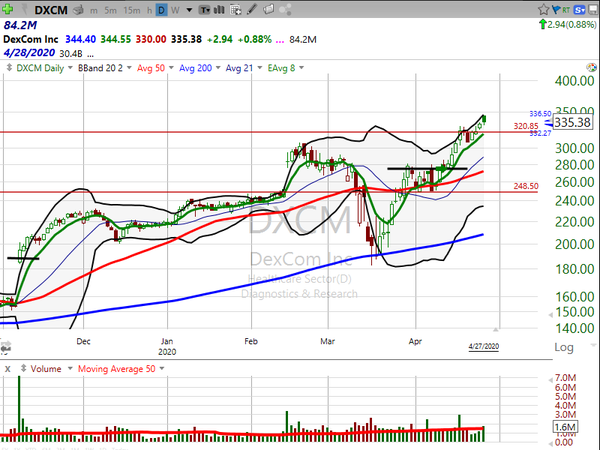The width and height of the screenshot is (600, 450).
Task: Click the greyed share icon
Action: 285,9
